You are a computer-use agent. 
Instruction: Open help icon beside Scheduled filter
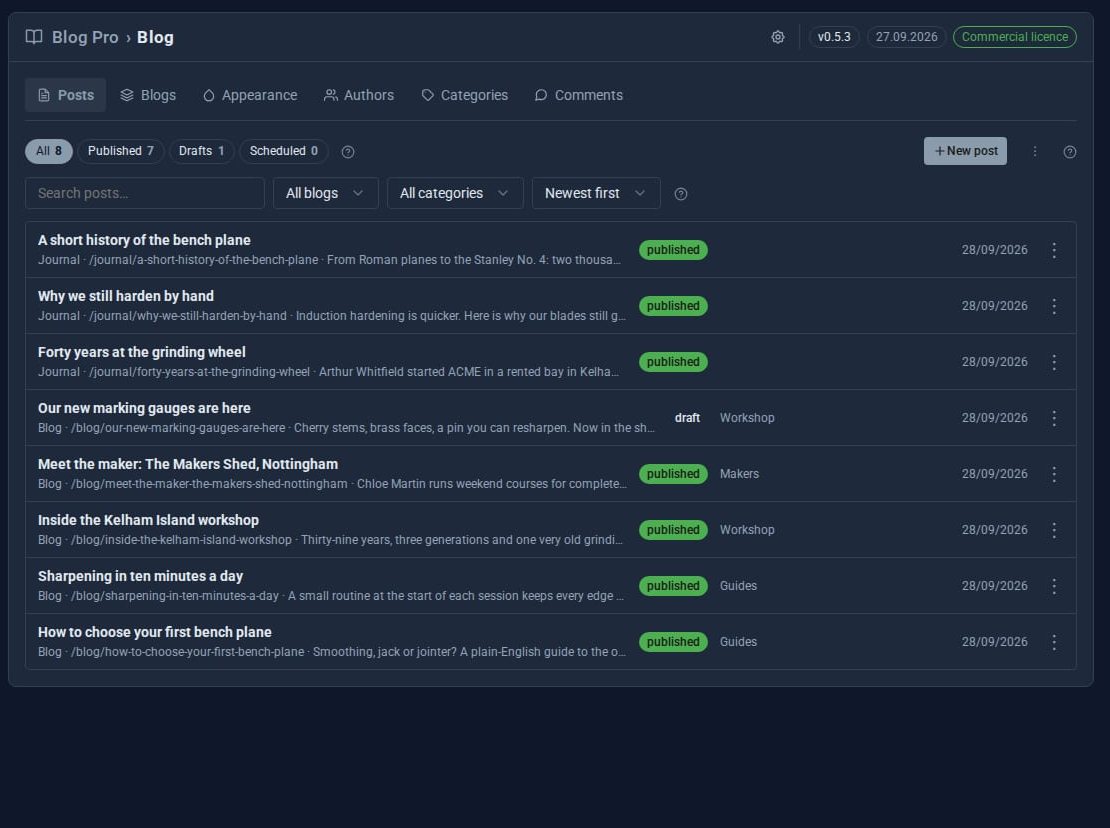point(348,151)
